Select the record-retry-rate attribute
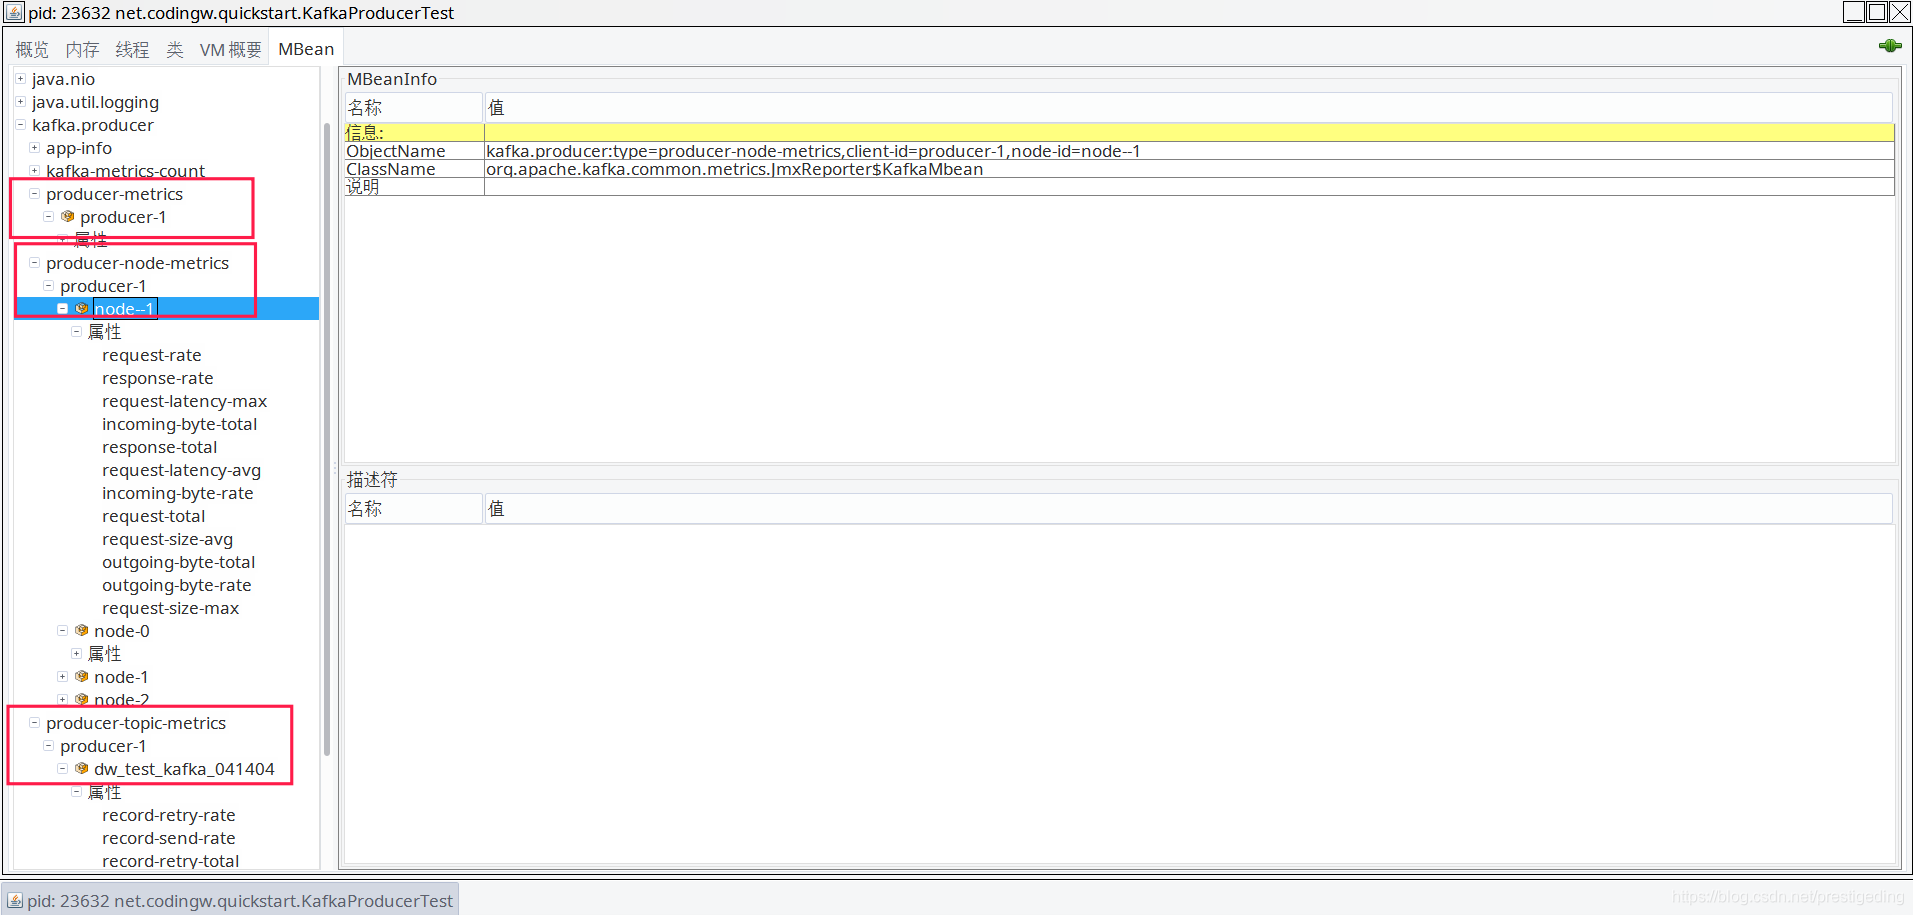This screenshot has height=915, width=1913. click(168, 815)
